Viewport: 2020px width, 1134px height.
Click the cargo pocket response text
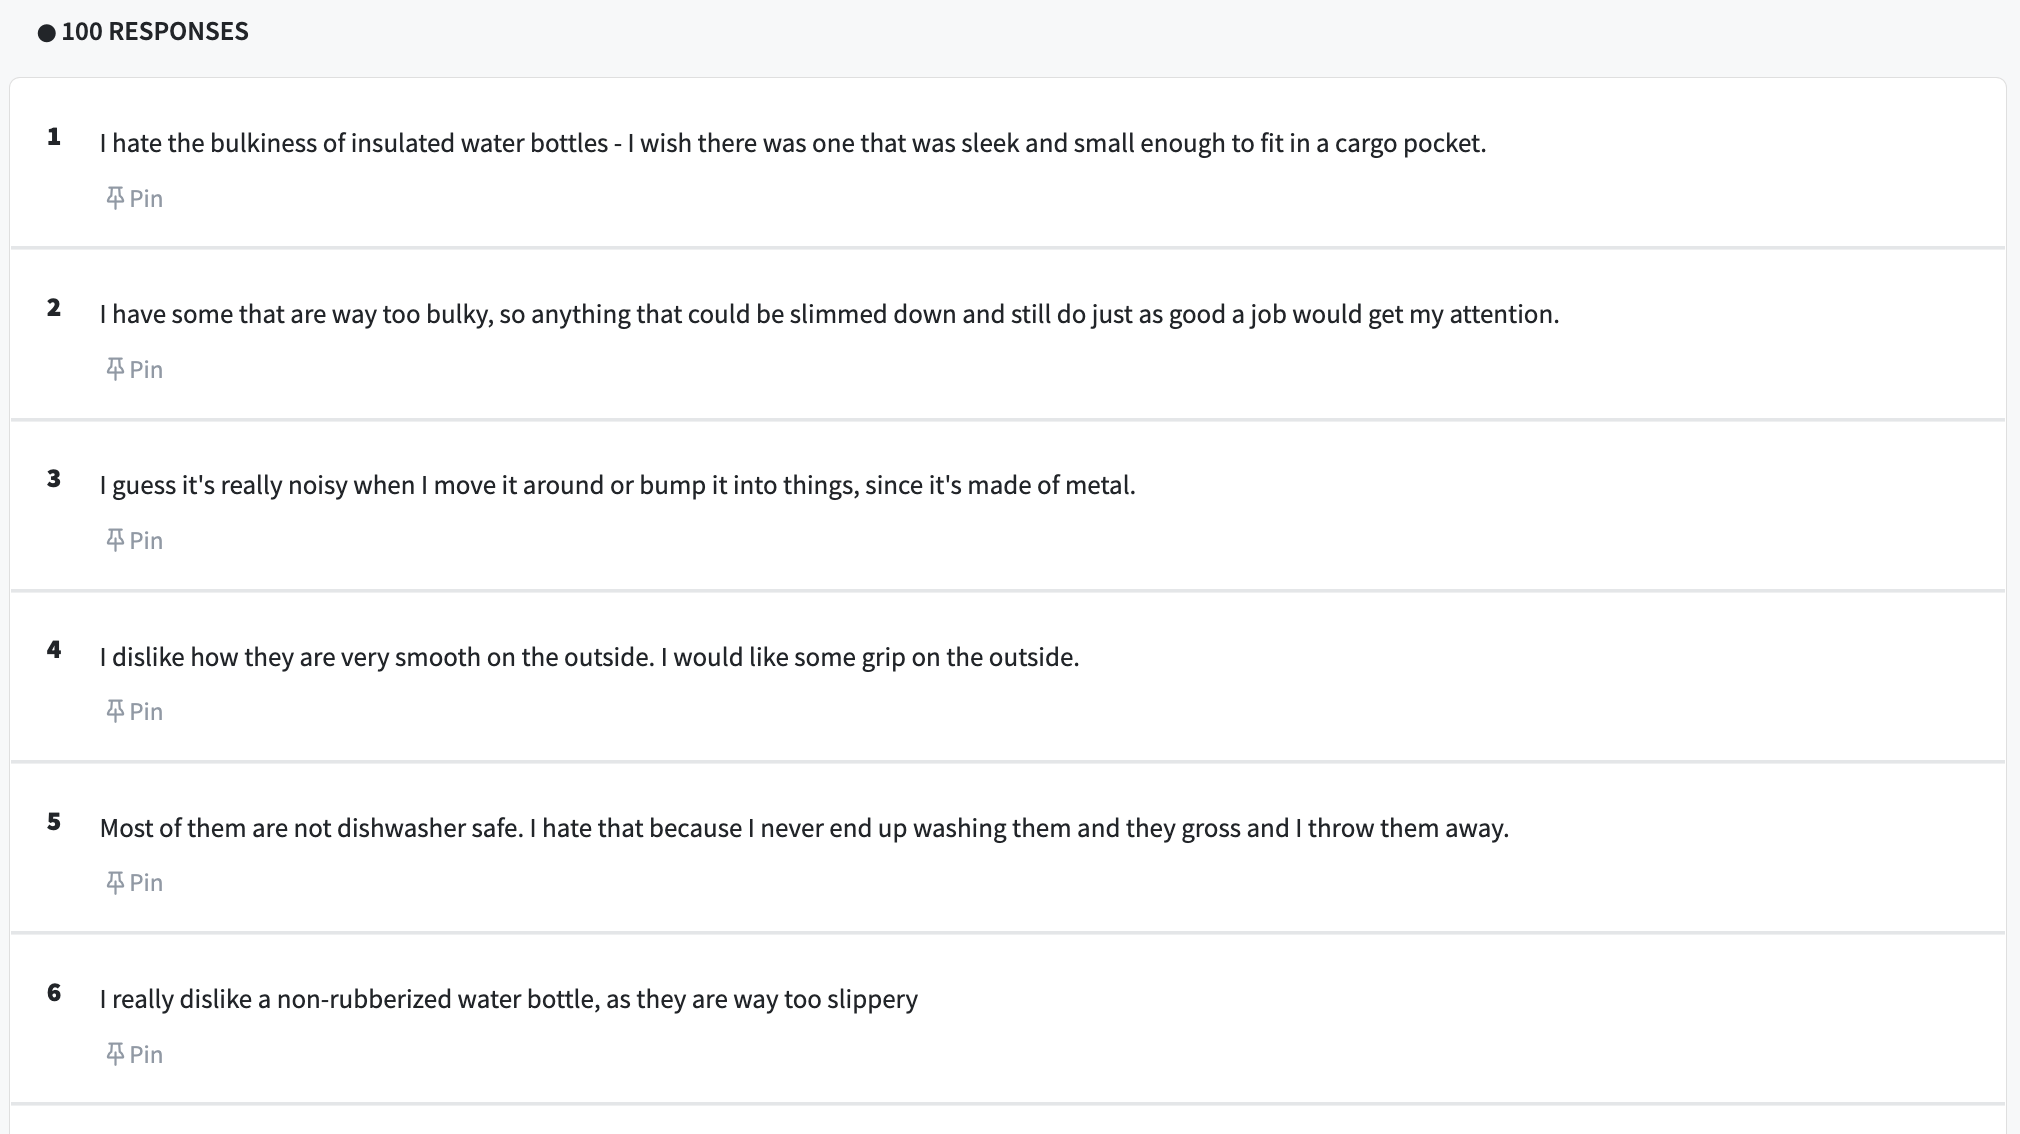click(793, 143)
